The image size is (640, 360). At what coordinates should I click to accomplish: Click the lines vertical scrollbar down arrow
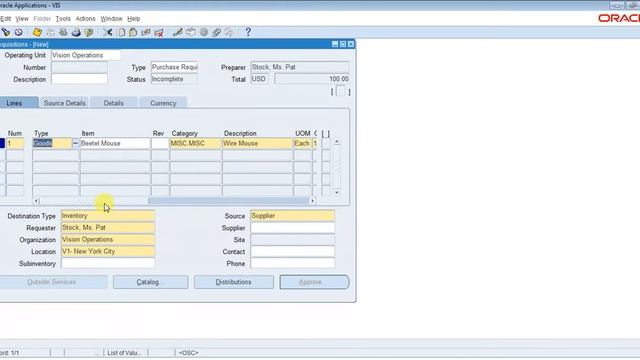337,192
